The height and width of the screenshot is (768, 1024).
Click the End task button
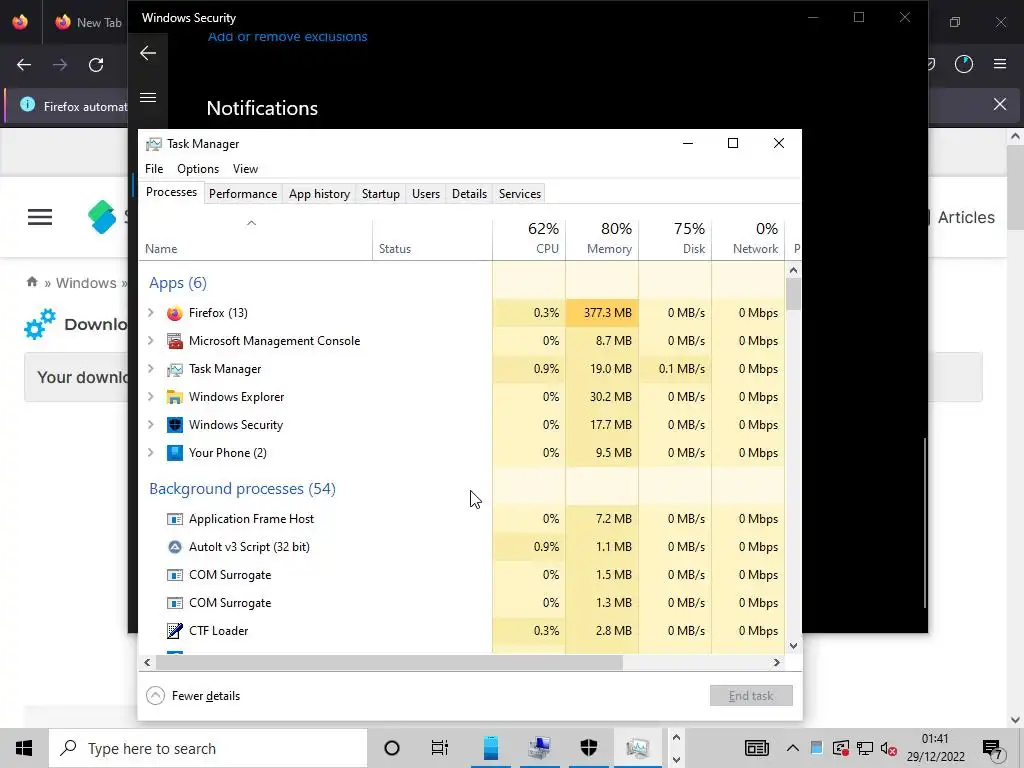point(751,696)
